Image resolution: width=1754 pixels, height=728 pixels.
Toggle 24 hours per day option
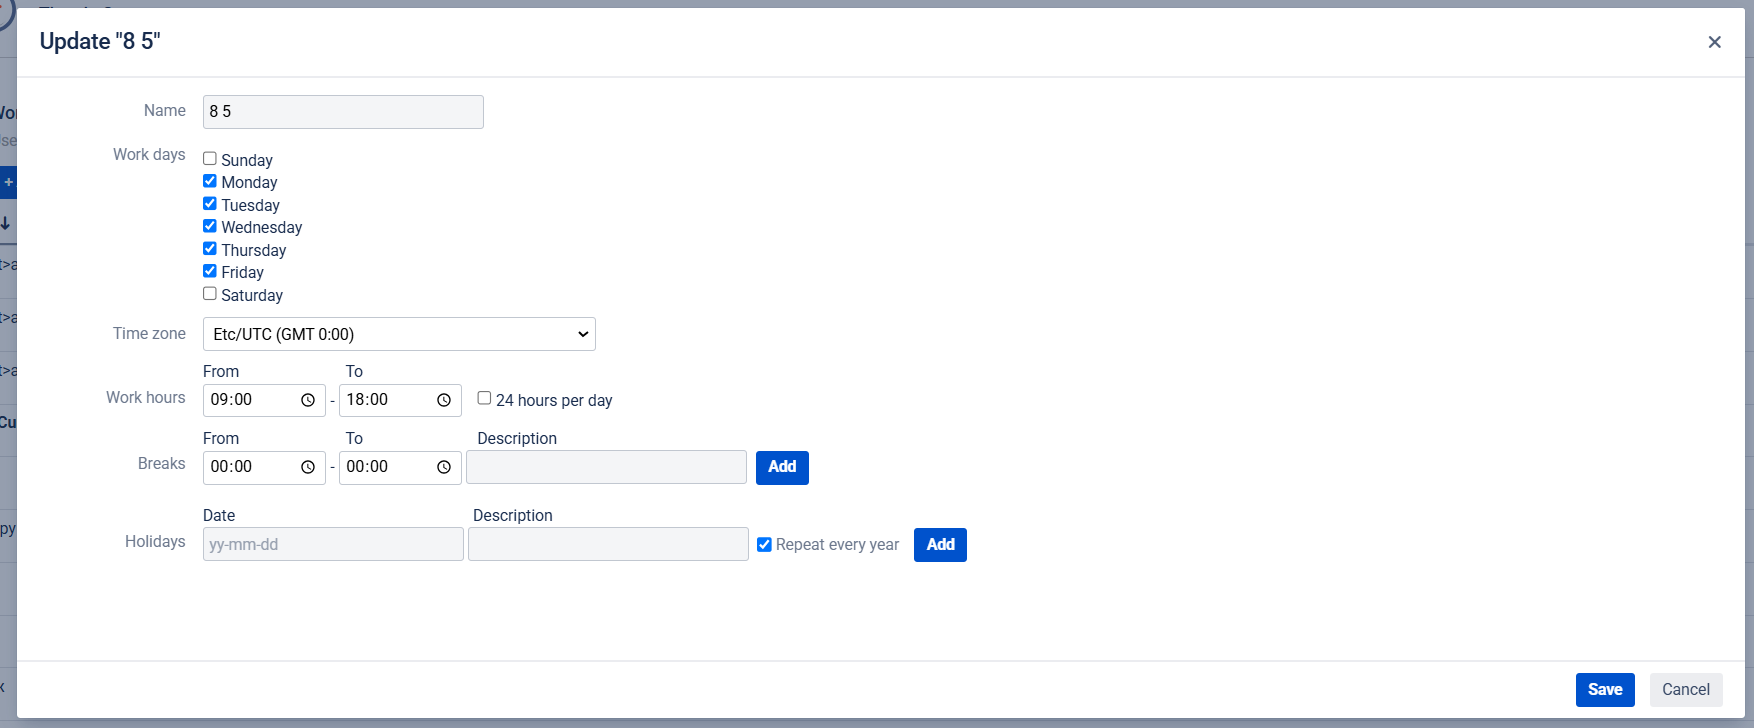click(x=484, y=398)
